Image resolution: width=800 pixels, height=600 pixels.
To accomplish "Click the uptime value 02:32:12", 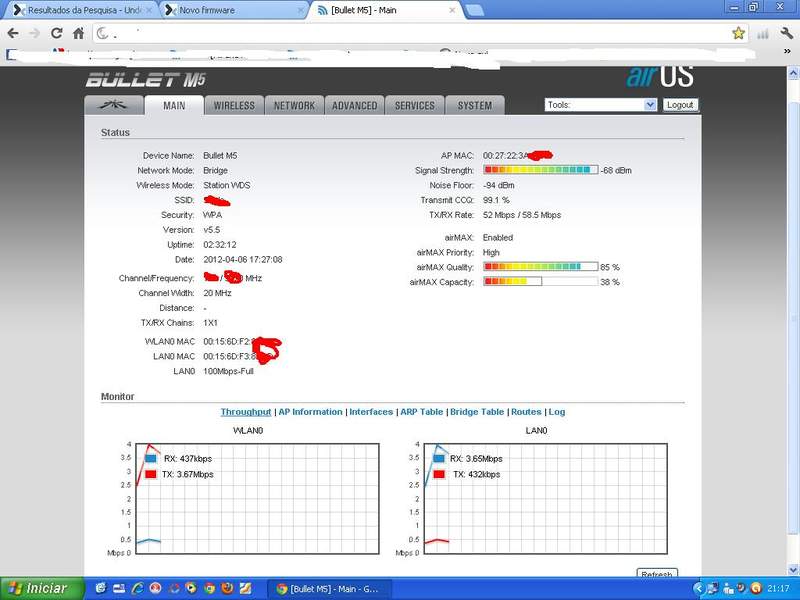I will click(x=220, y=244).
